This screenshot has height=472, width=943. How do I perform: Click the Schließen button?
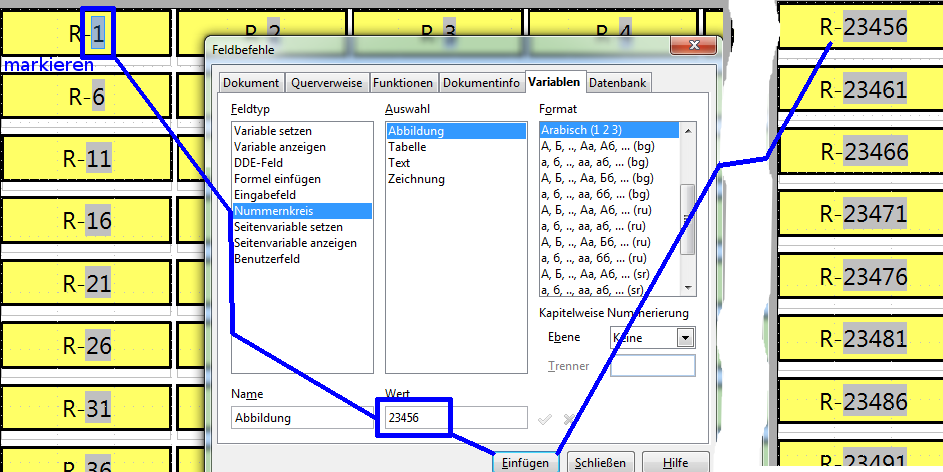(601, 463)
